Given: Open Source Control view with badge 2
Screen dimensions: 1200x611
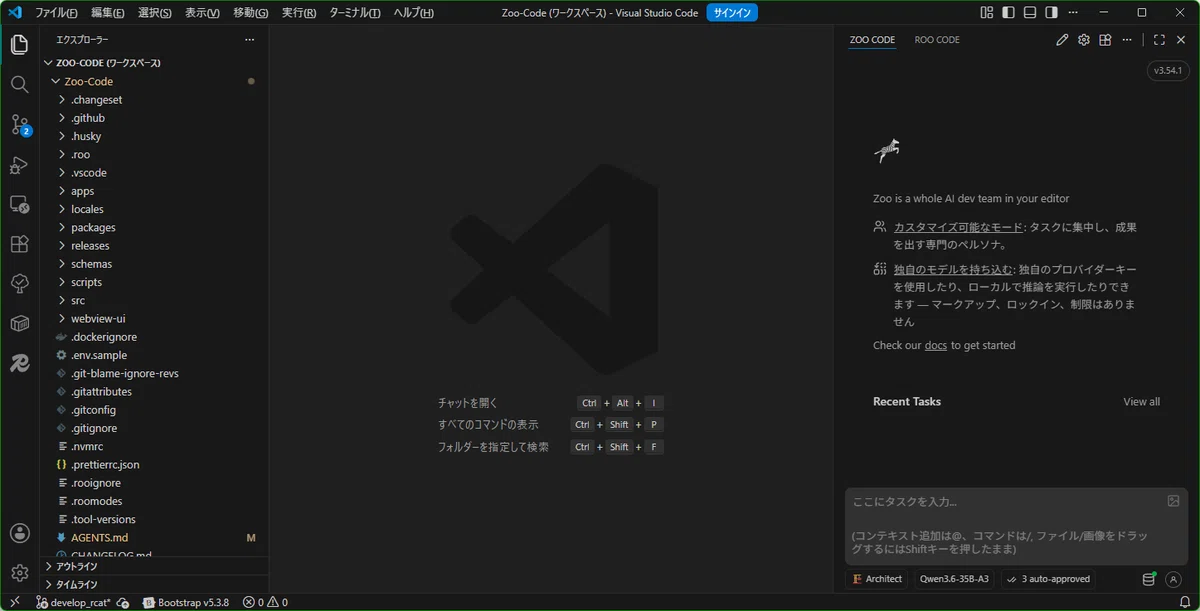Looking at the screenshot, I should point(19,125).
